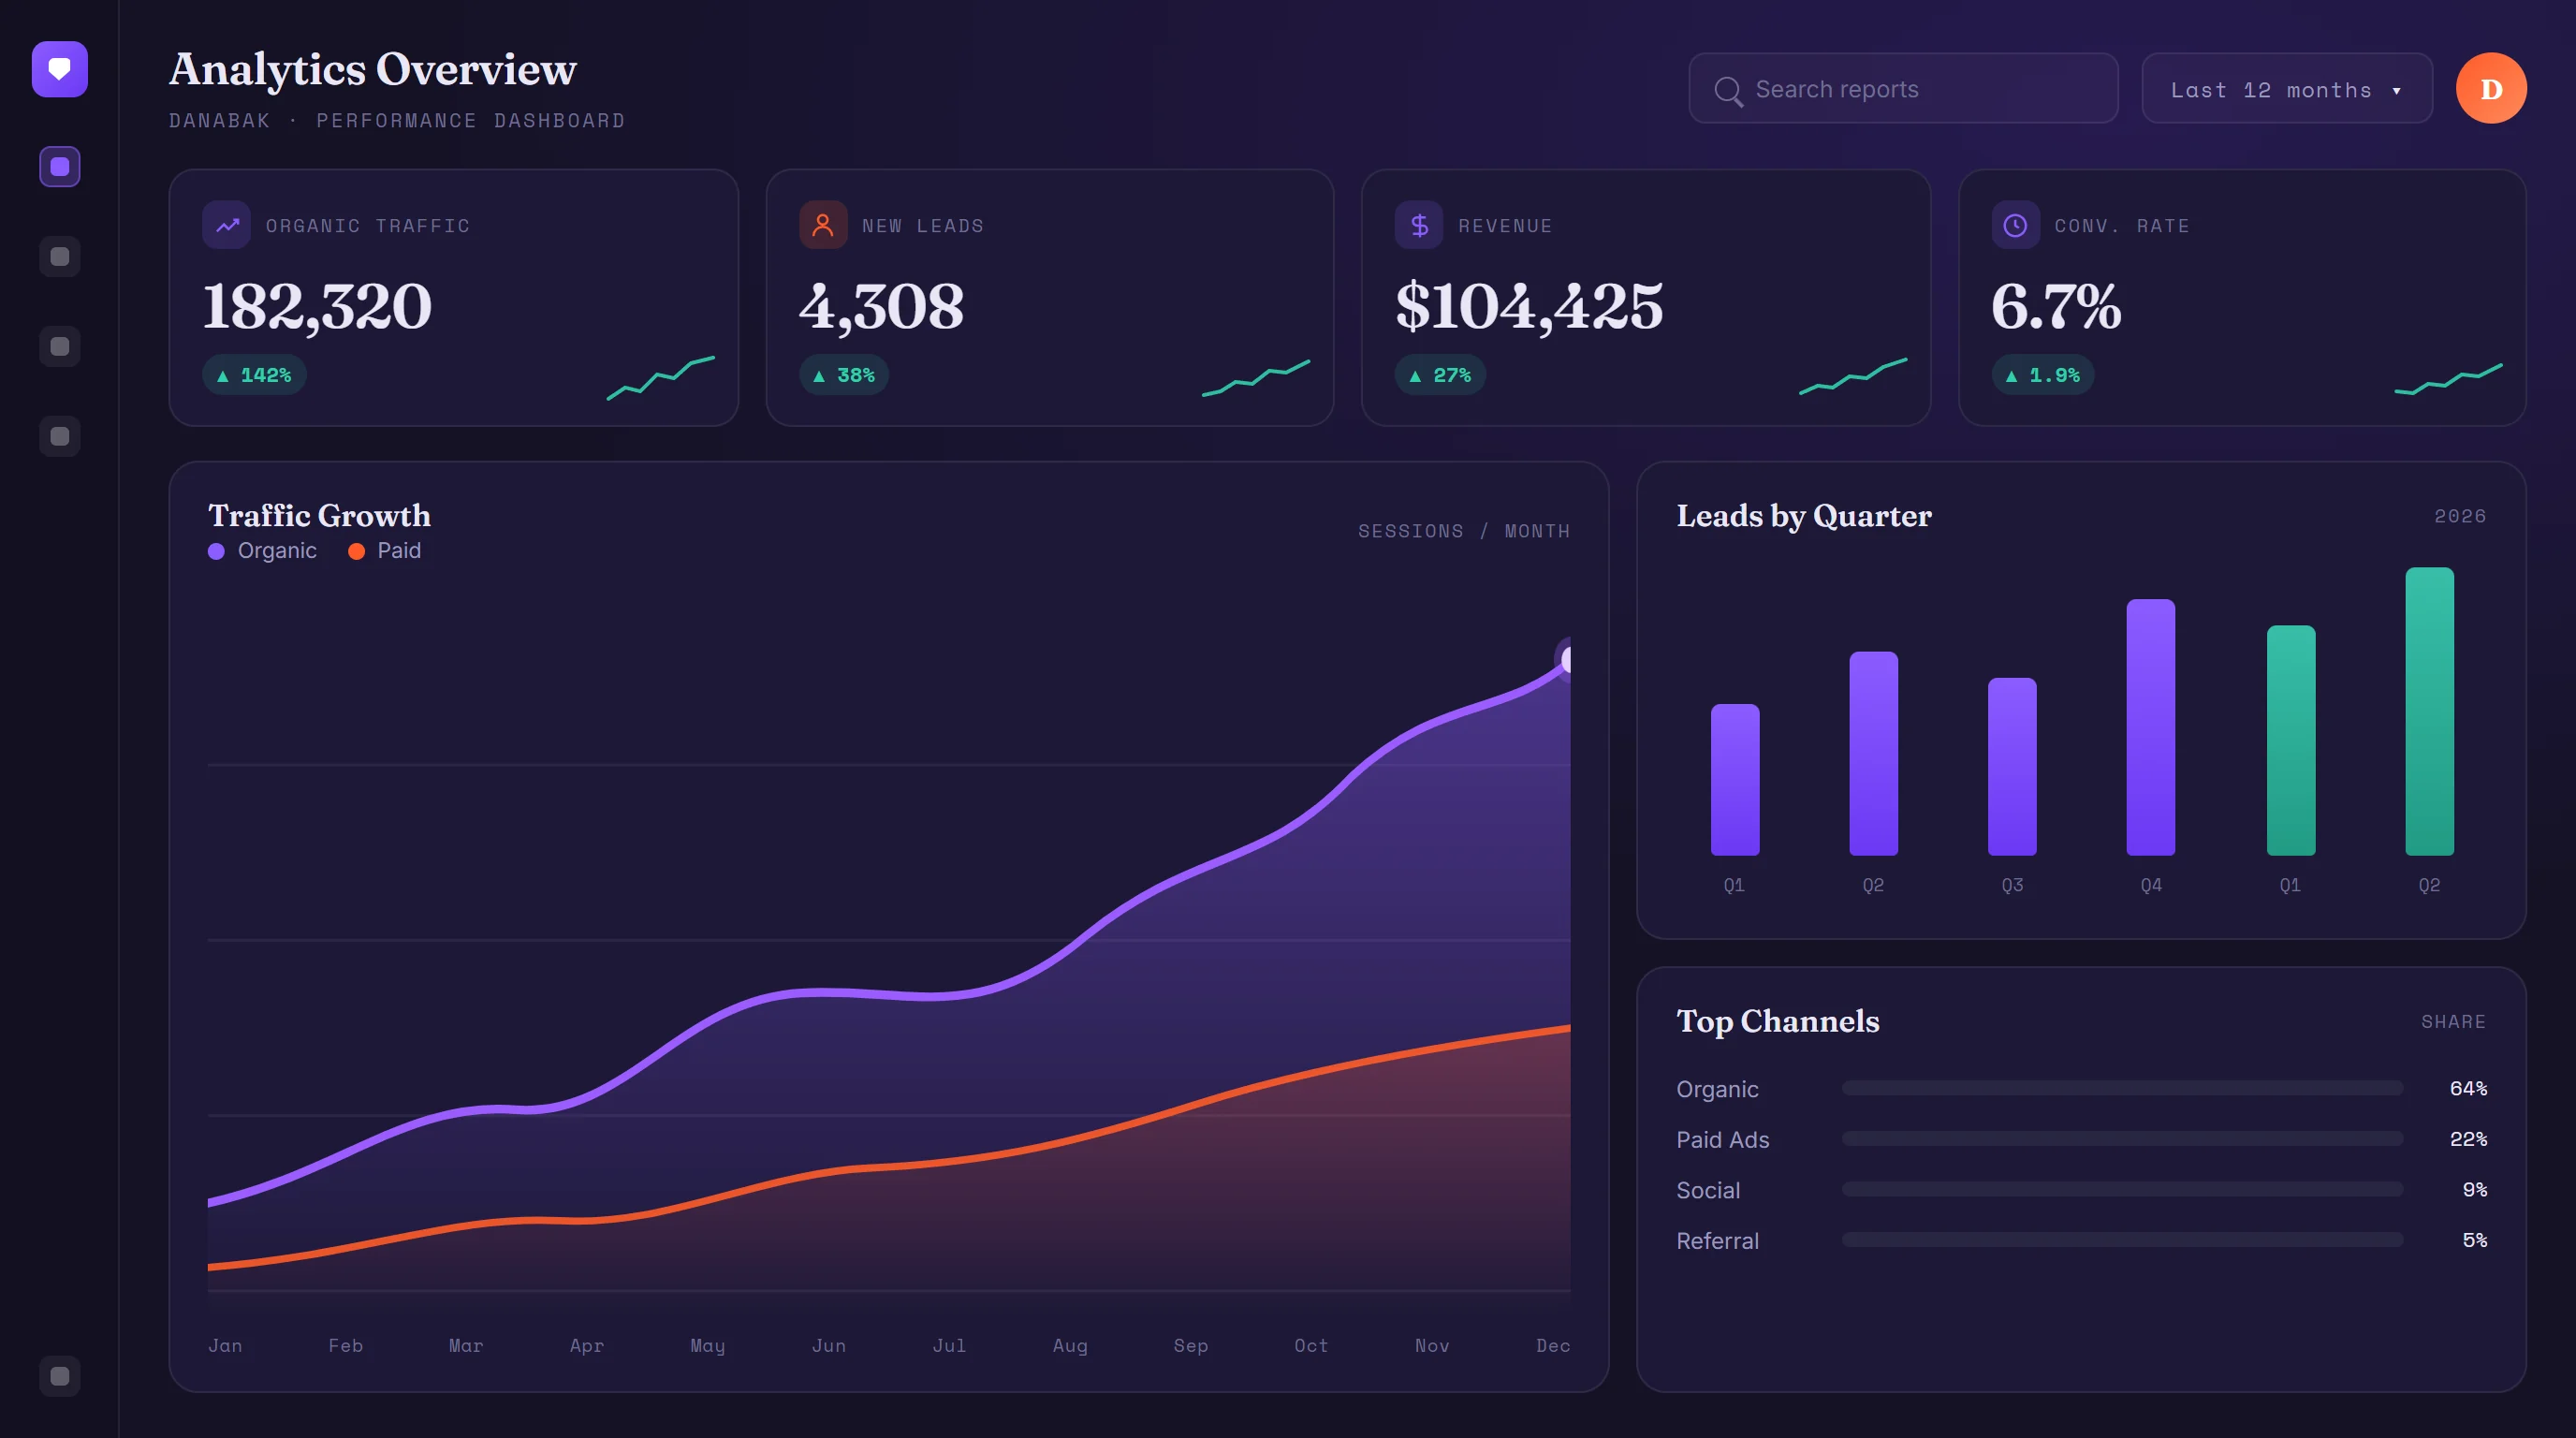The width and height of the screenshot is (2576, 1438).
Task: Click the SESSIONS / MONTH label
Action: (x=1464, y=531)
